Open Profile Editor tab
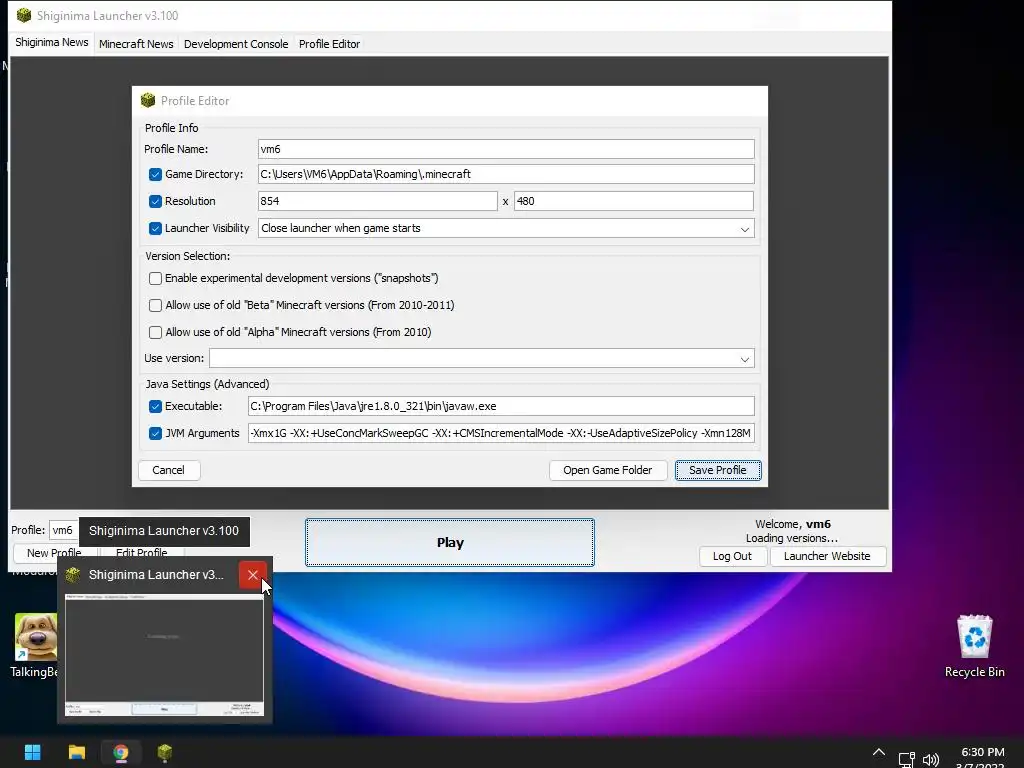 click(x=329, y=44)
